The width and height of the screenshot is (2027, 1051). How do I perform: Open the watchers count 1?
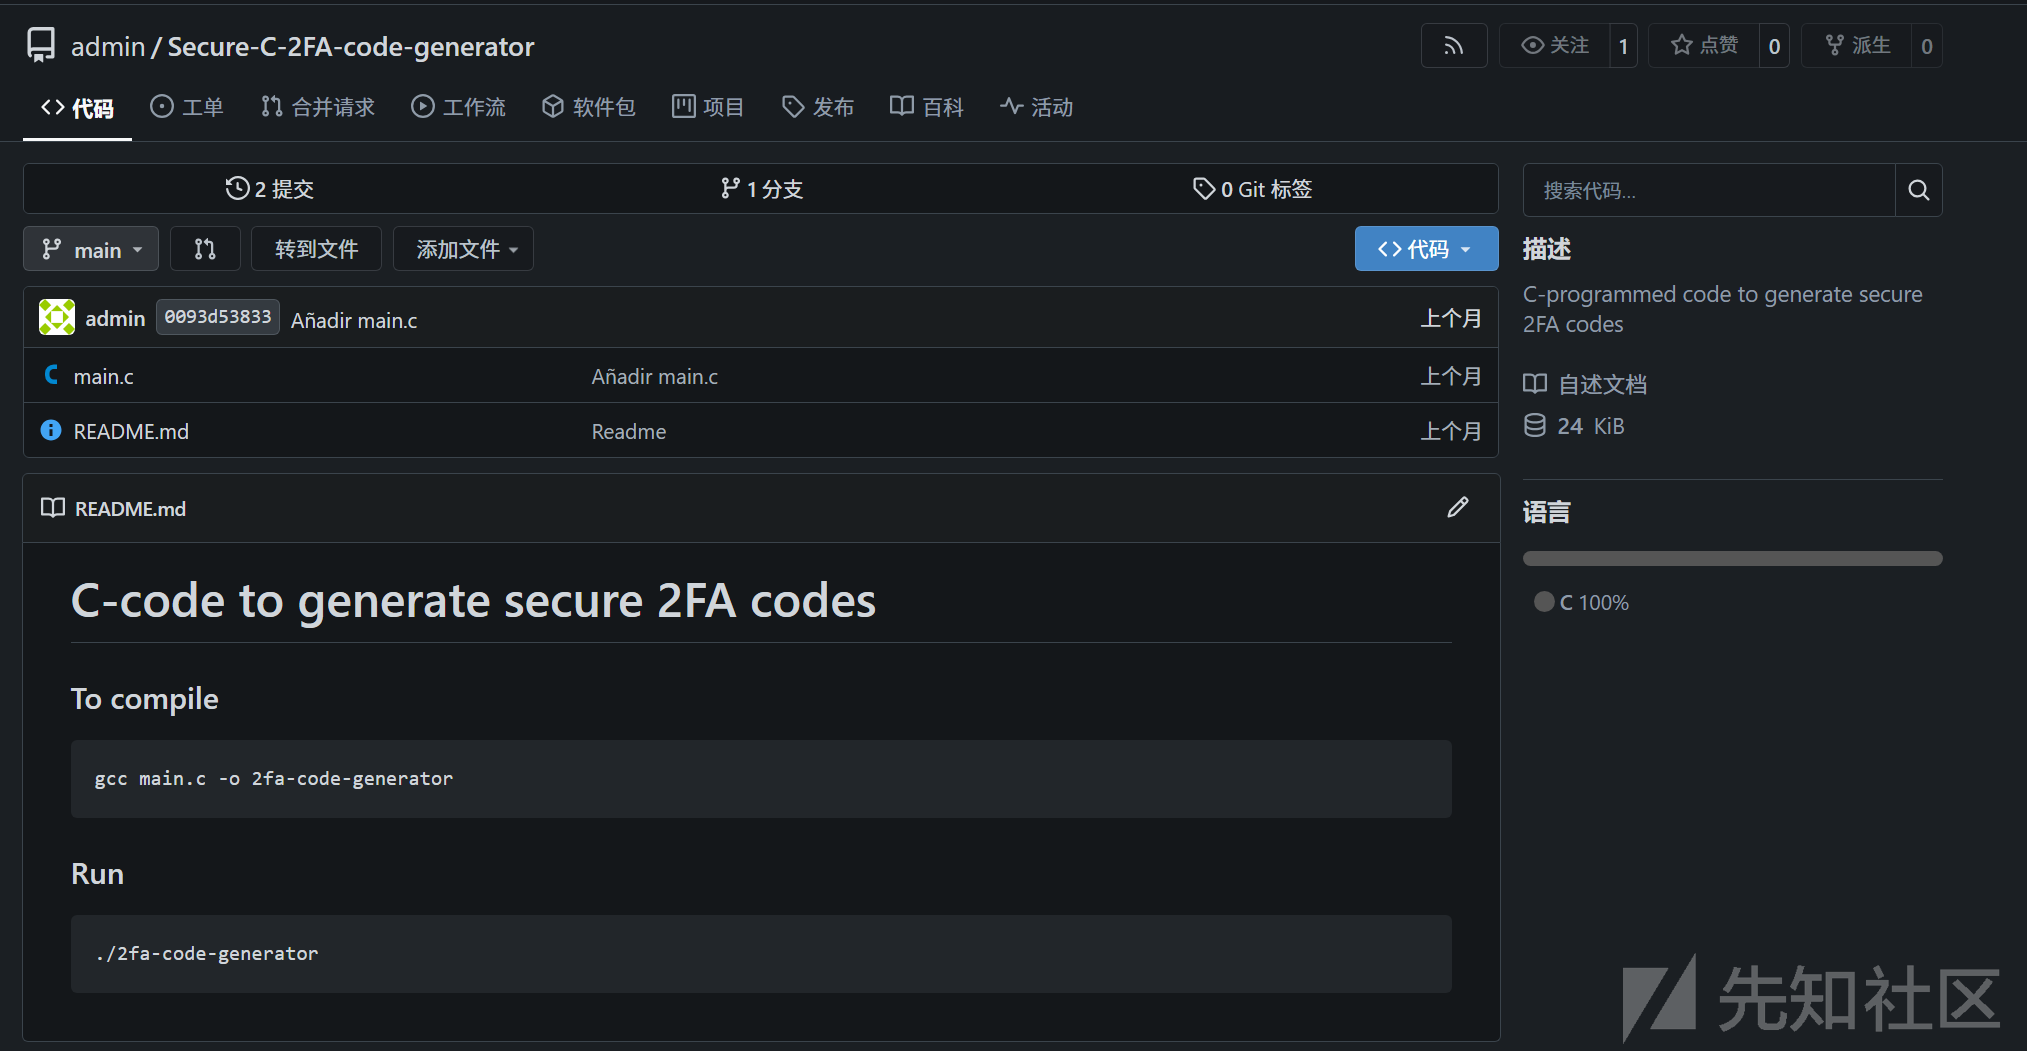(x=1623, y=46)
